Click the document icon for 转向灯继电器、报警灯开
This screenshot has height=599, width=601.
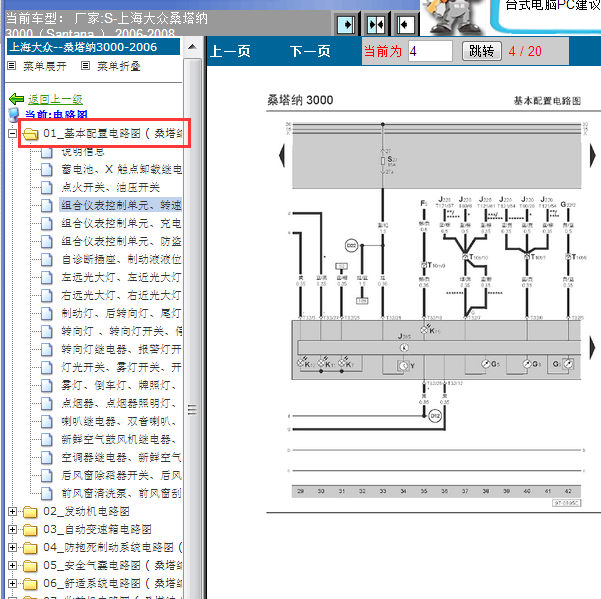[47, 349]
